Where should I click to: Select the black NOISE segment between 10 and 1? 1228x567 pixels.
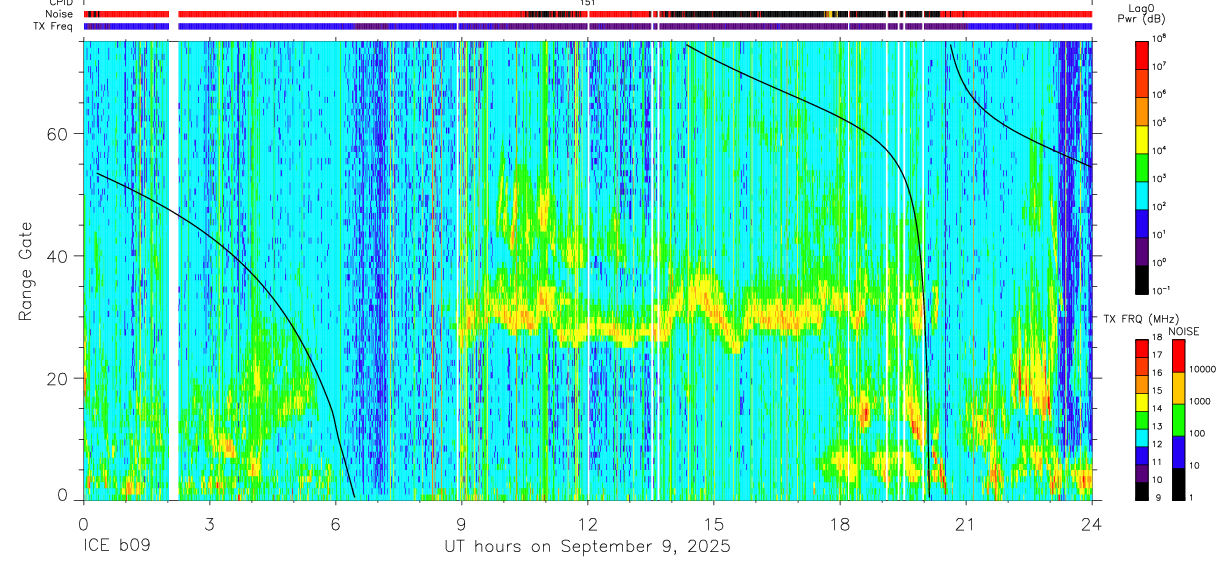1178,483
